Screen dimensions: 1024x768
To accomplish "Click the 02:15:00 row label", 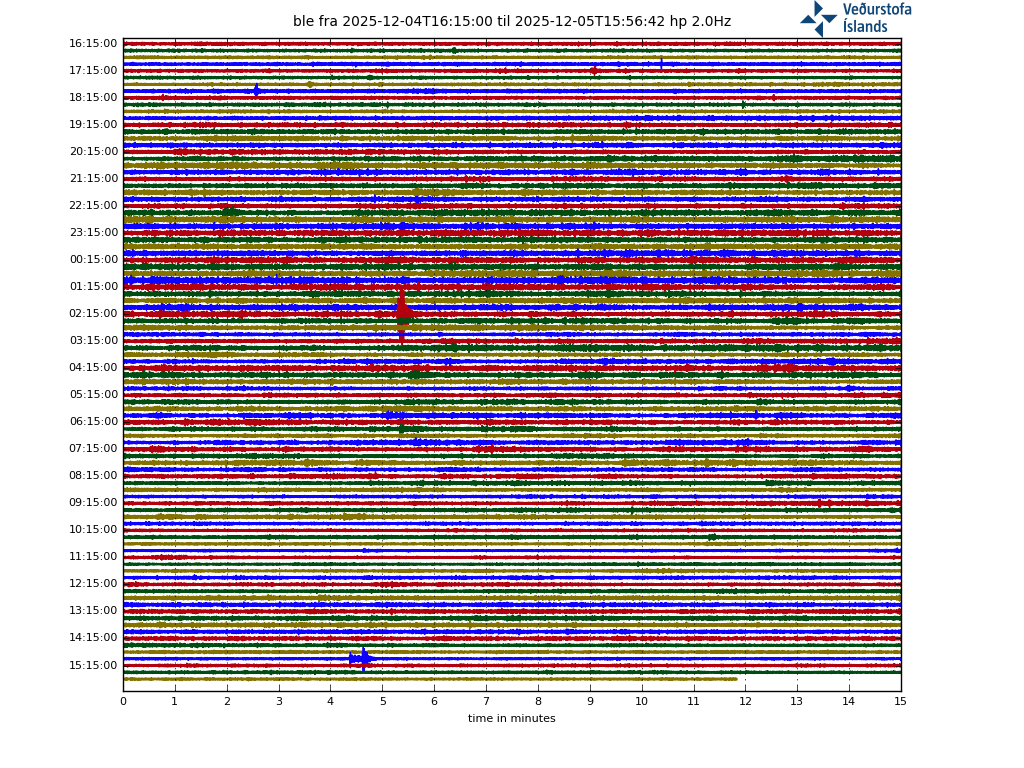I will (x=93, y=314).
